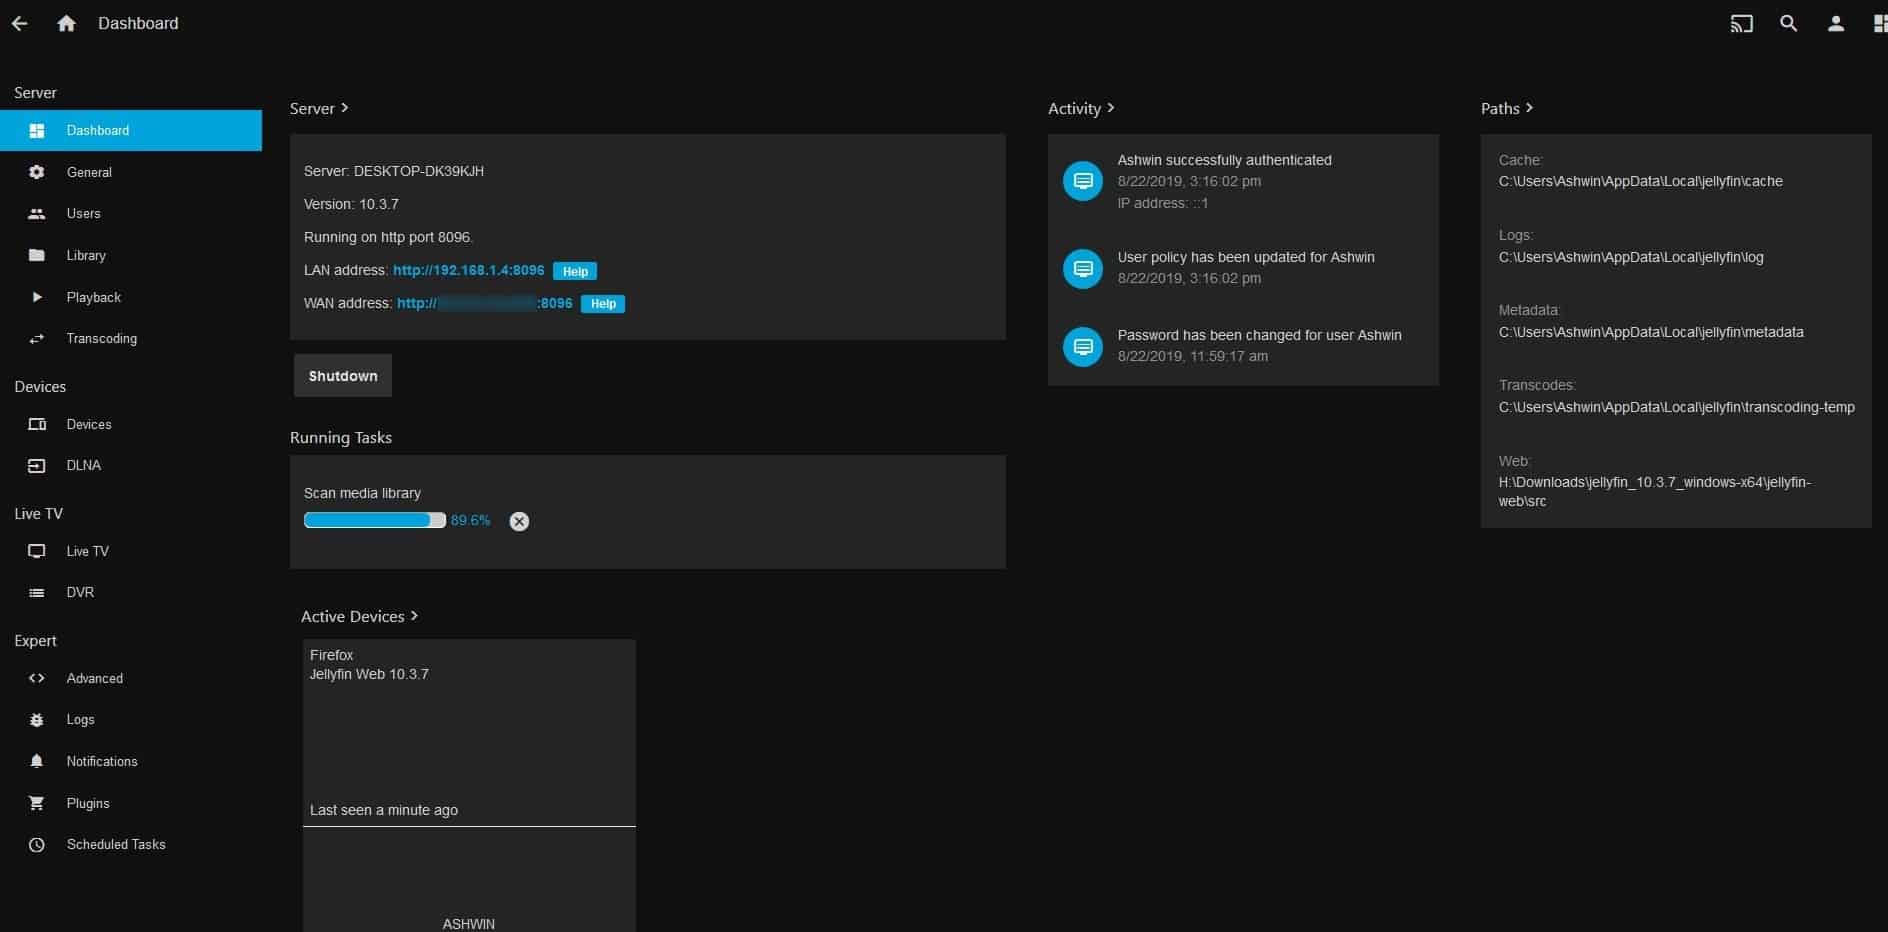The height and width of the screenshot is (932, 1888).
Task: Open the Plugins cart icon
Action: [37, 803]
